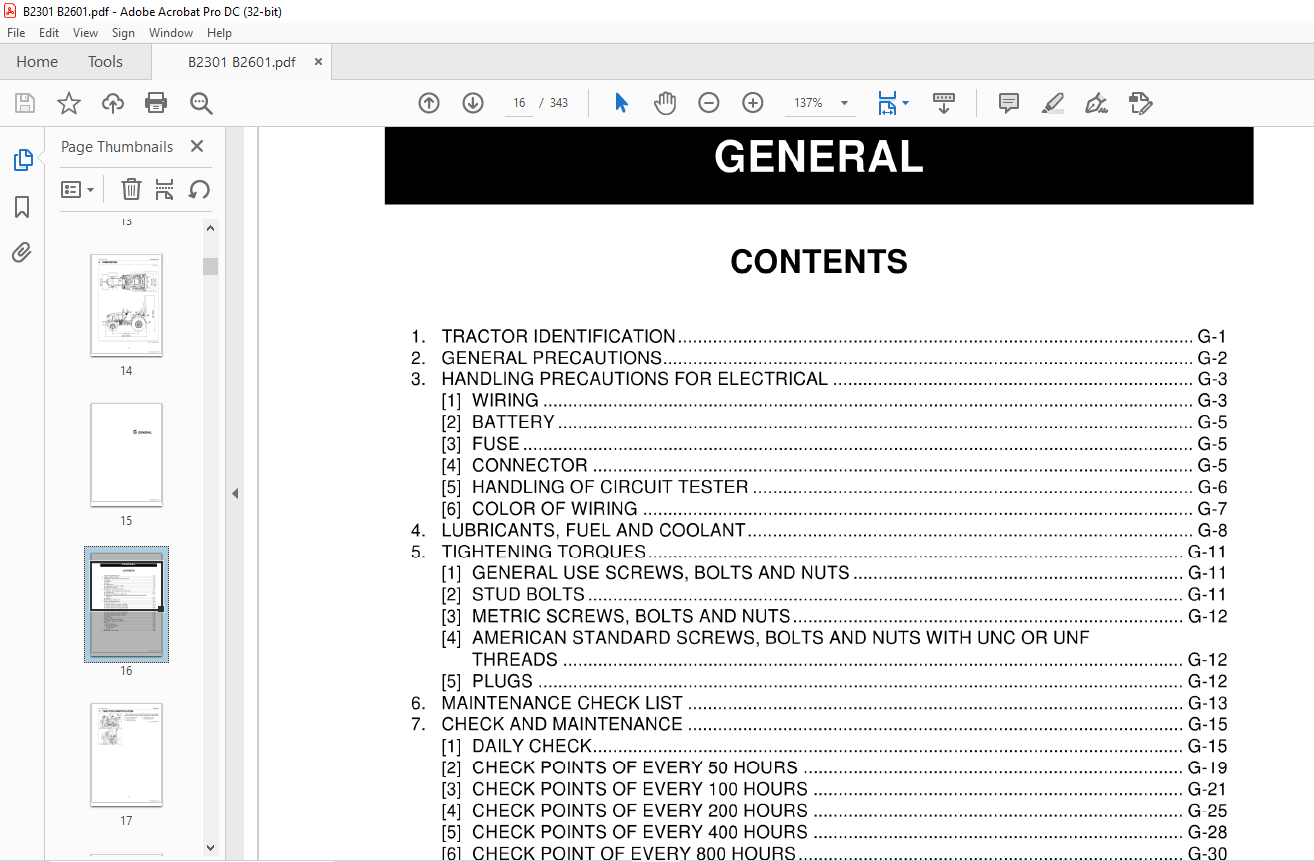
Task: Print the document using the printer icon
Action: coord(156,103)
